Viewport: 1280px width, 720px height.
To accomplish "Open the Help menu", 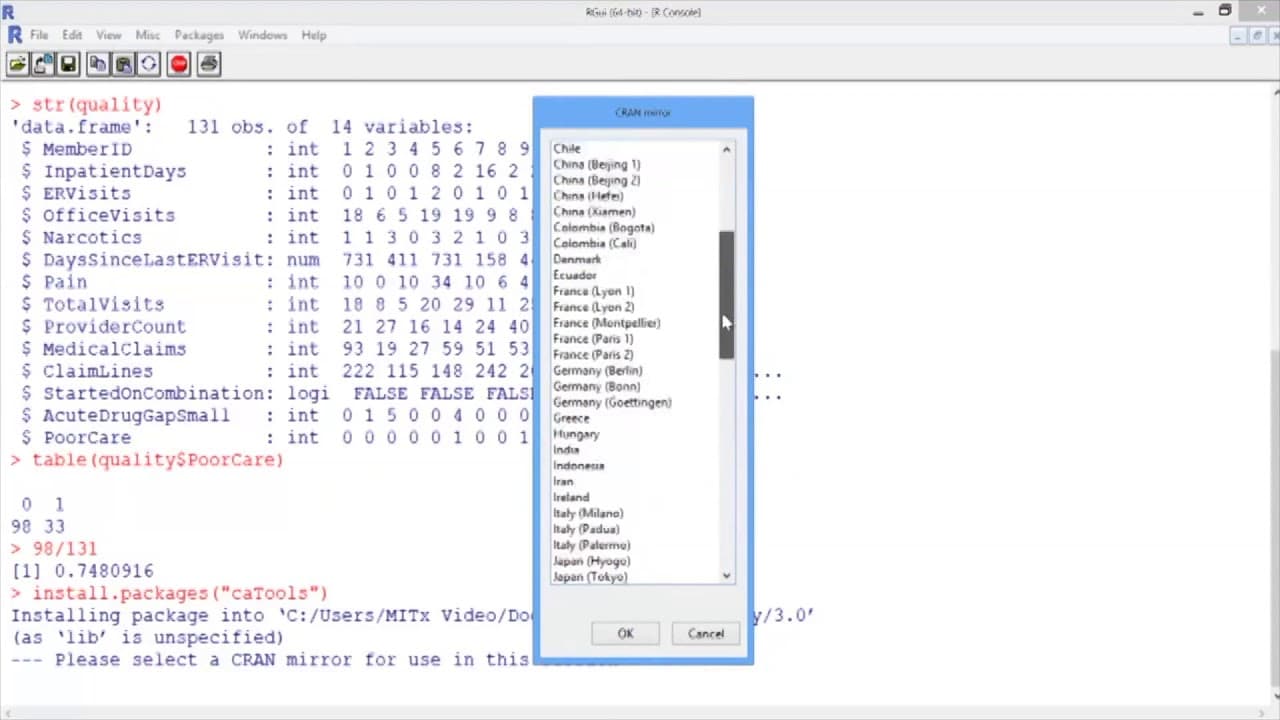I will coord(314,35).
